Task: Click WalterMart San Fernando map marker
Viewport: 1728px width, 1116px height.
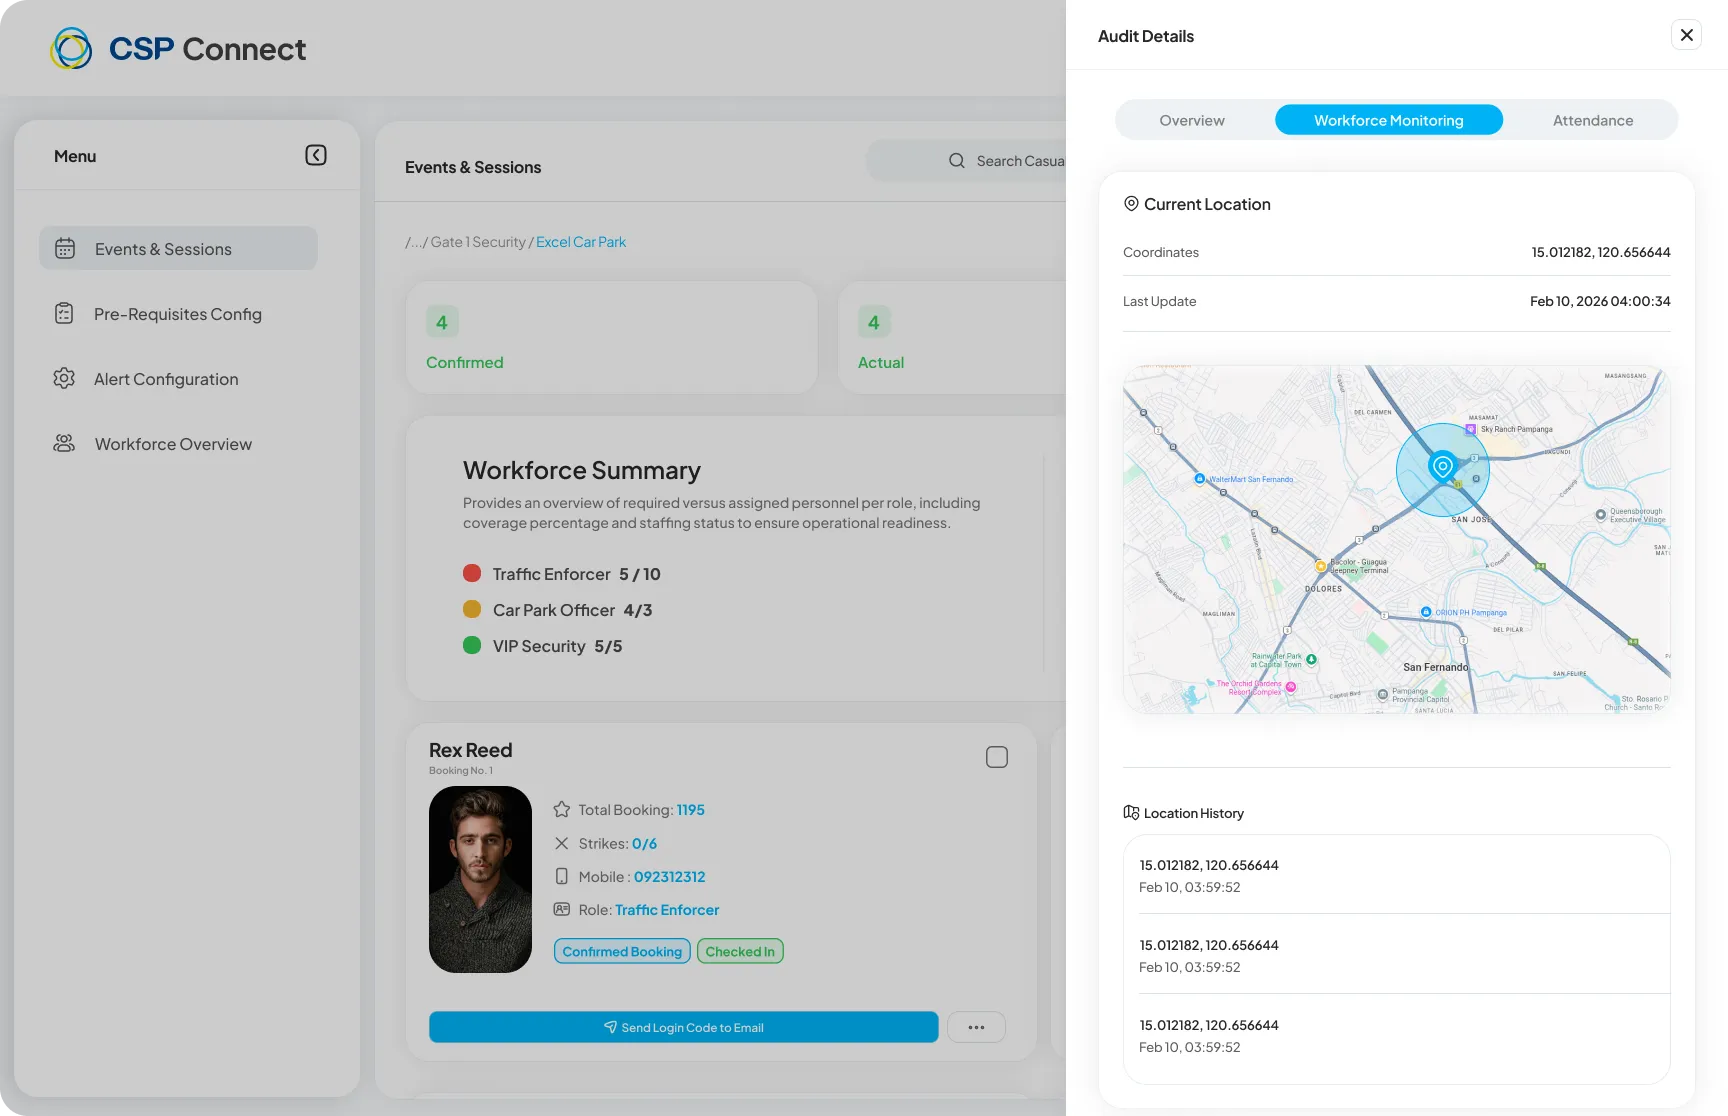Action: pos(1200,479)
